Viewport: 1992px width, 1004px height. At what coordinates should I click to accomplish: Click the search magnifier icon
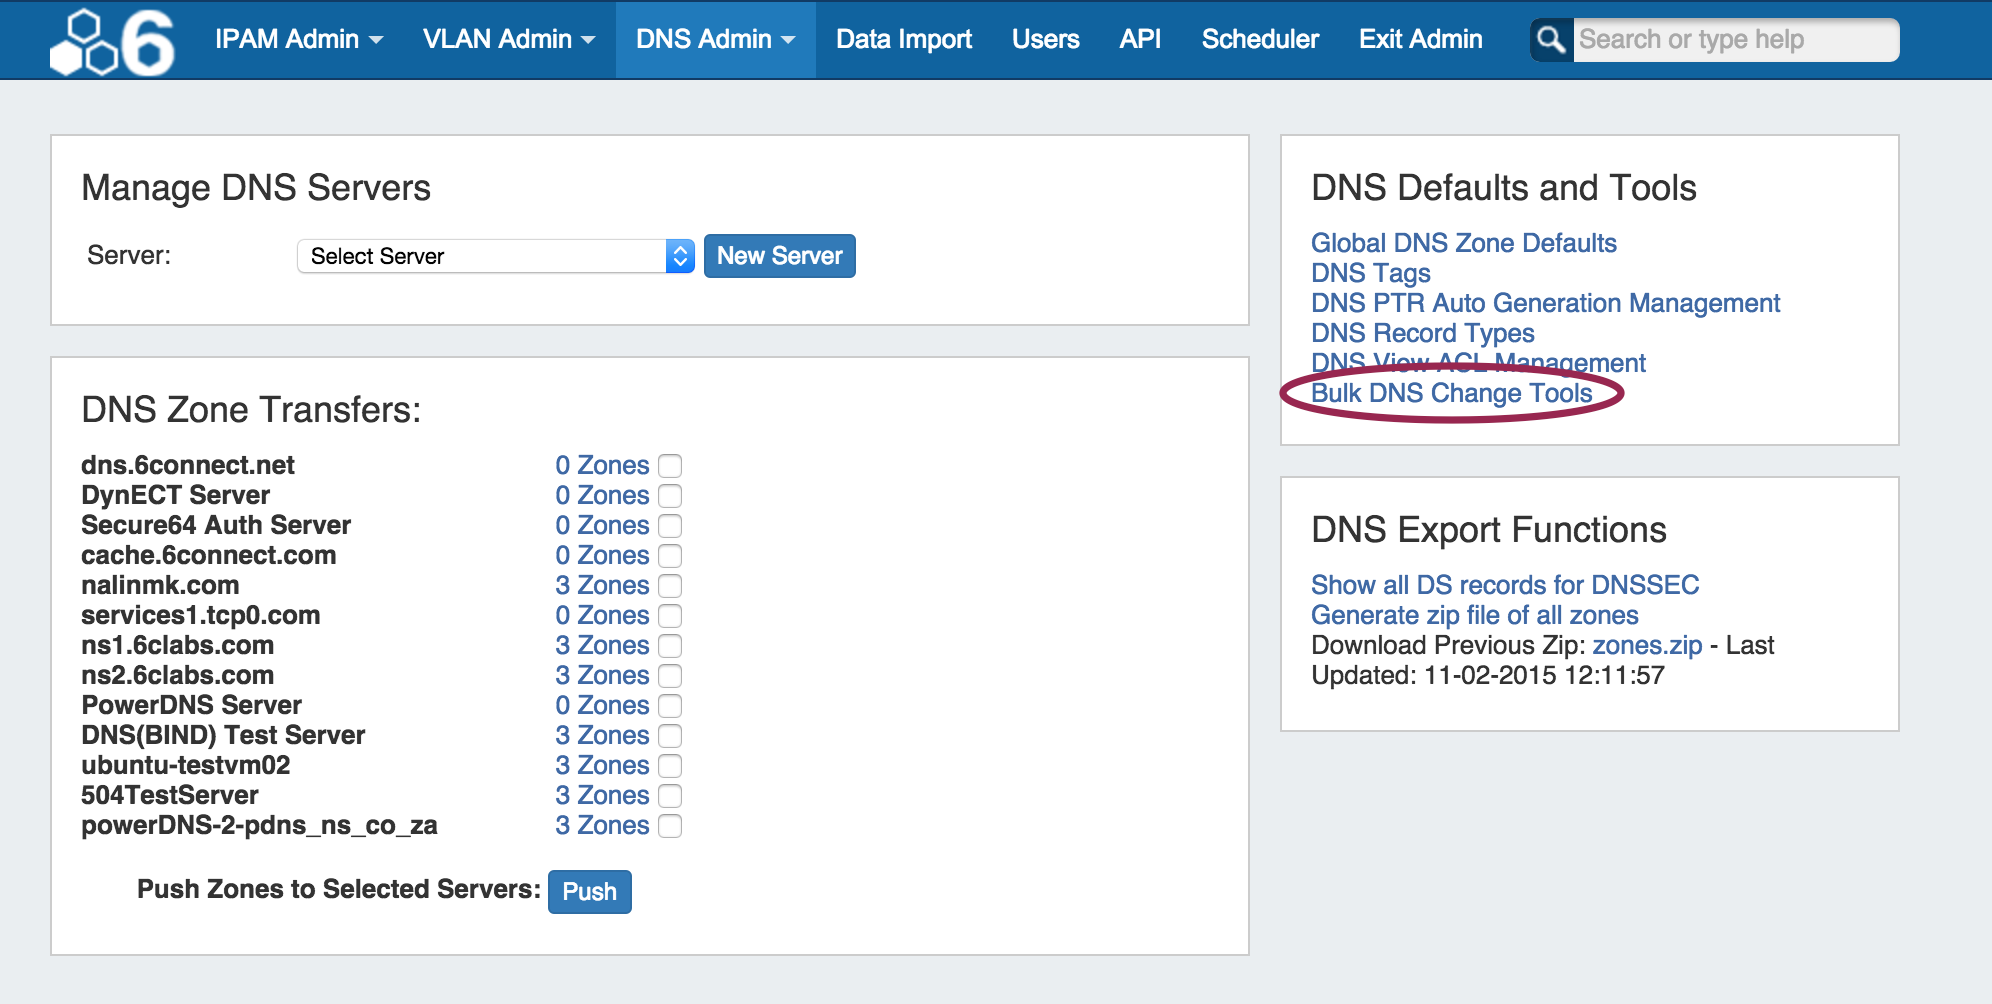click(1551, 40)
